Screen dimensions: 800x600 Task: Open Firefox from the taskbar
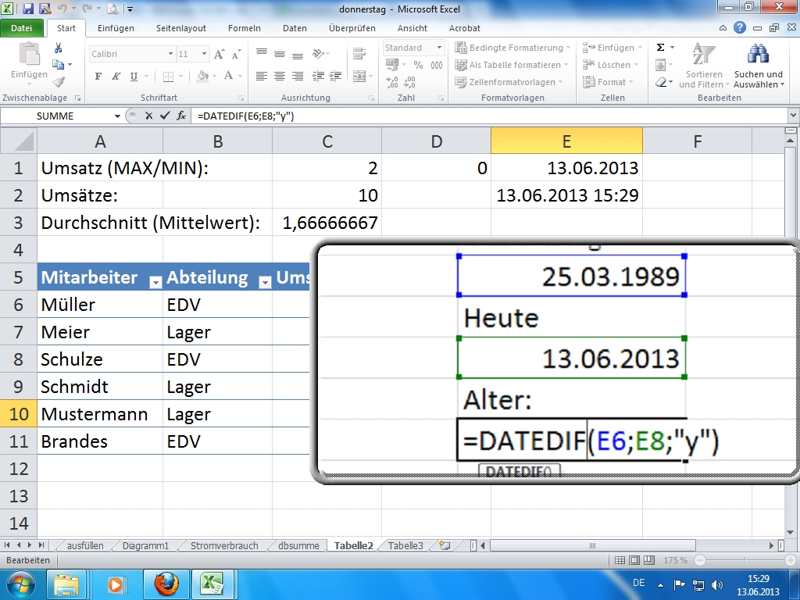point(167,584)
